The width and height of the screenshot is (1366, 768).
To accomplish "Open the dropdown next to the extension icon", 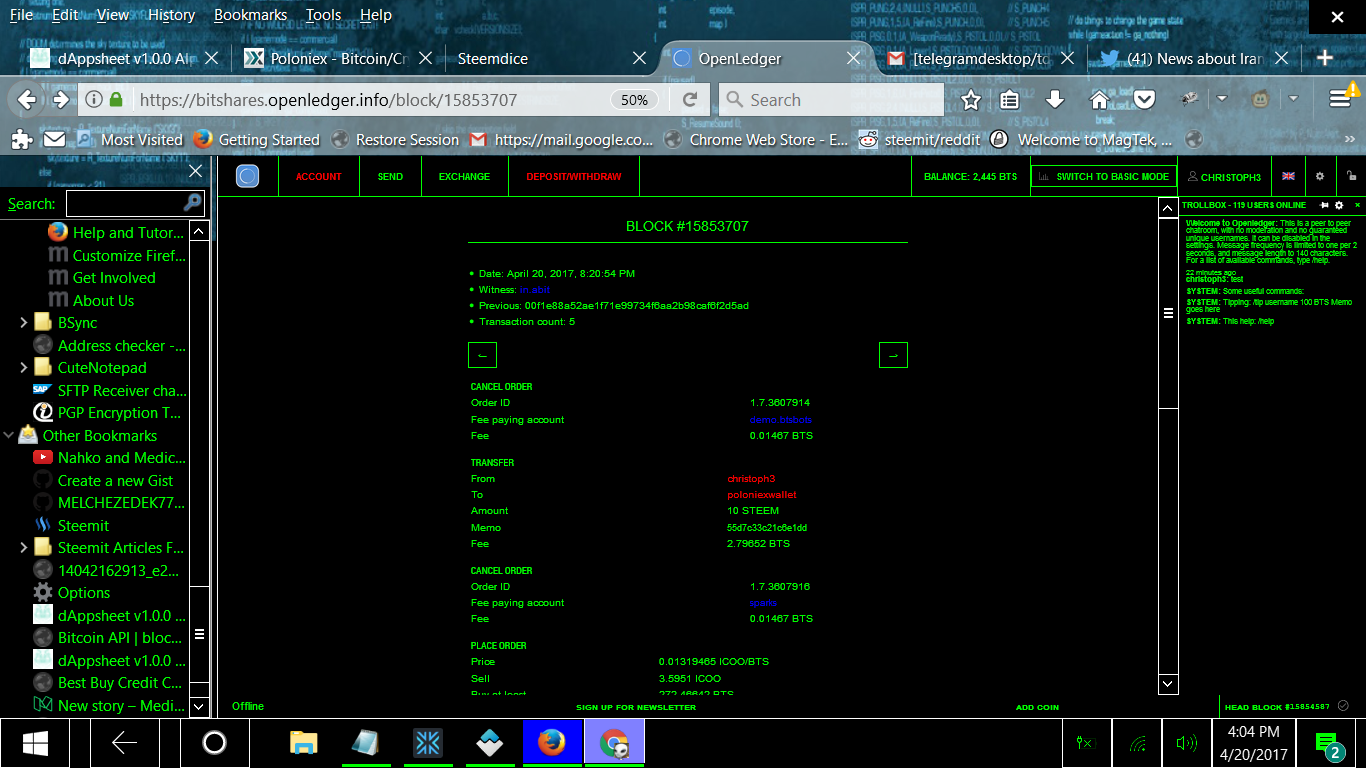I will point(1222,99).
